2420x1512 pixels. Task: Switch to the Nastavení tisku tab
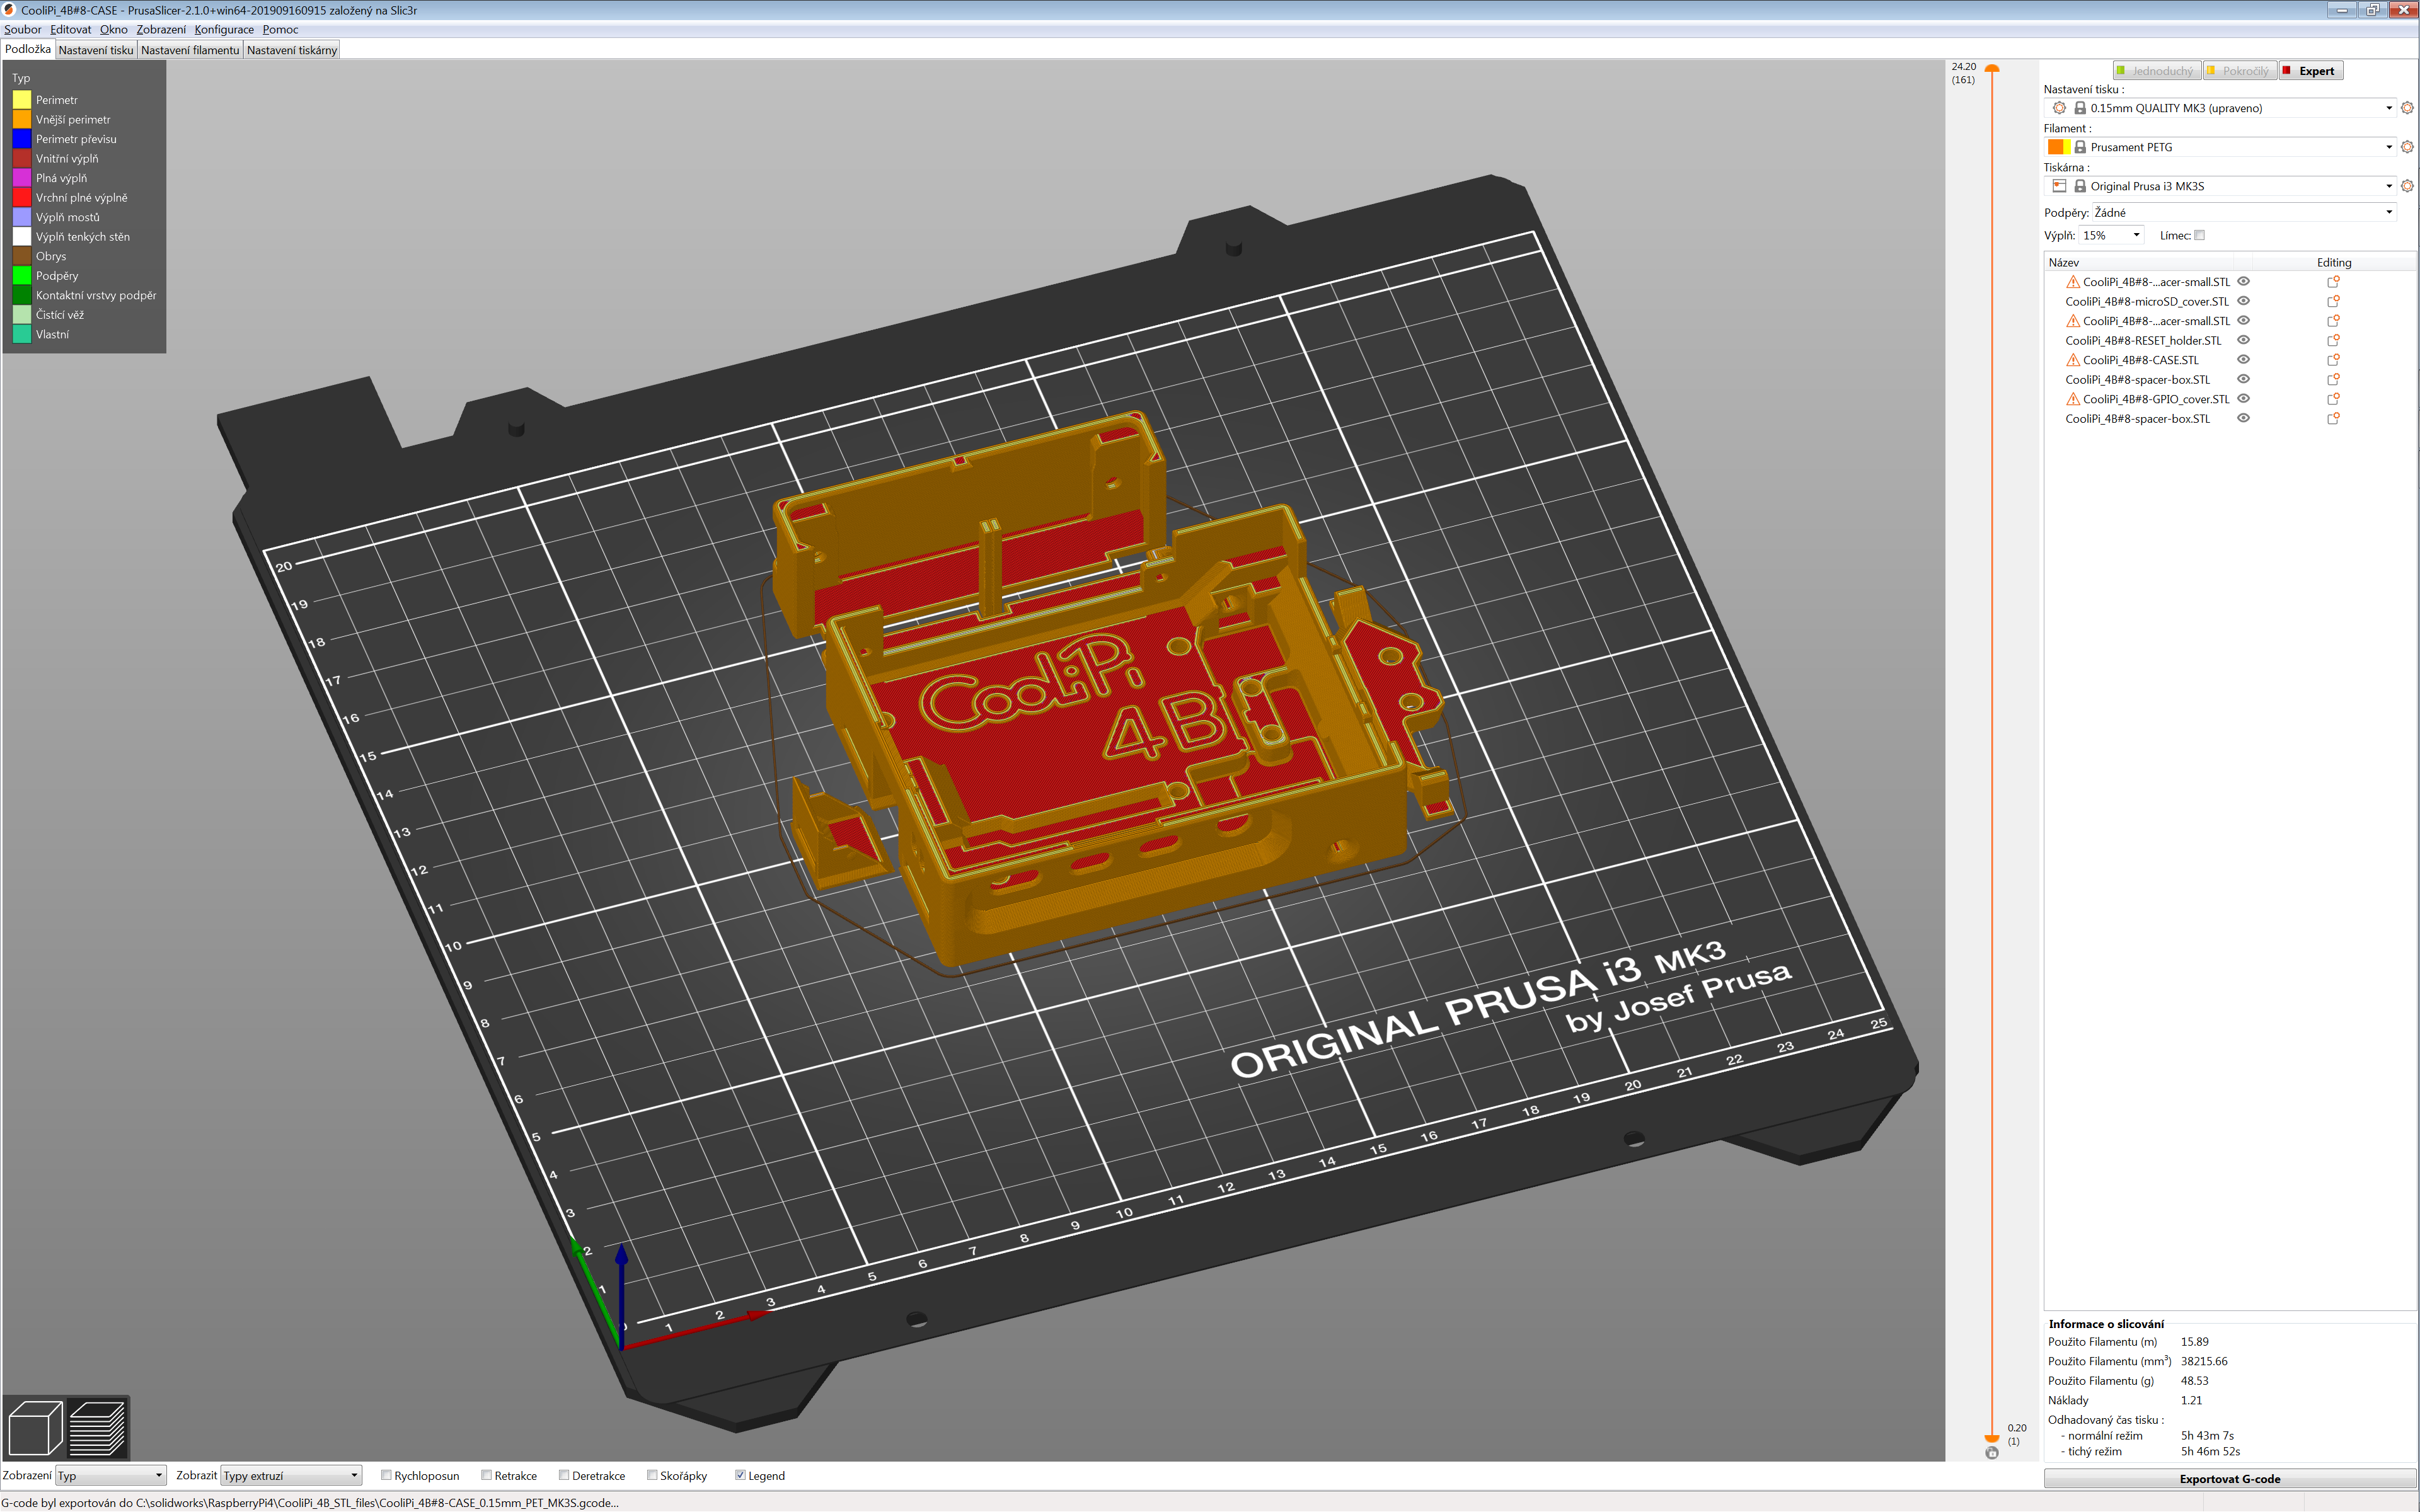click(x=96, y=50)
